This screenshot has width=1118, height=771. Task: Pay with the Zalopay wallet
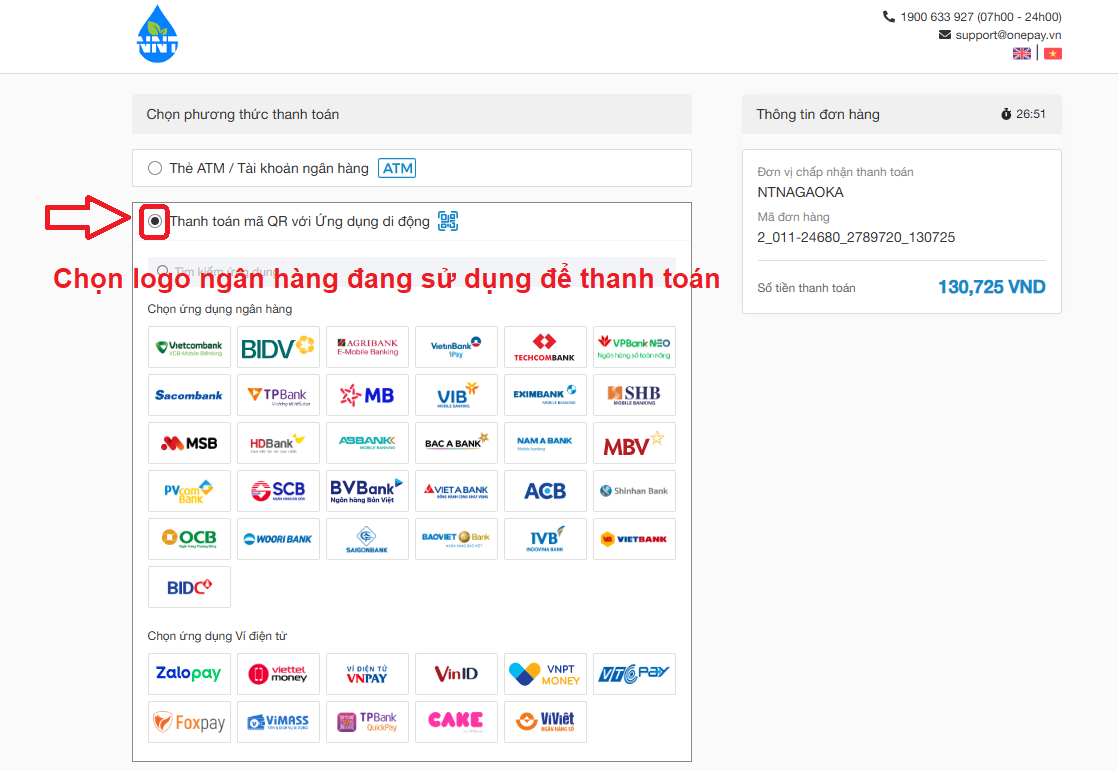coord(189,674)
